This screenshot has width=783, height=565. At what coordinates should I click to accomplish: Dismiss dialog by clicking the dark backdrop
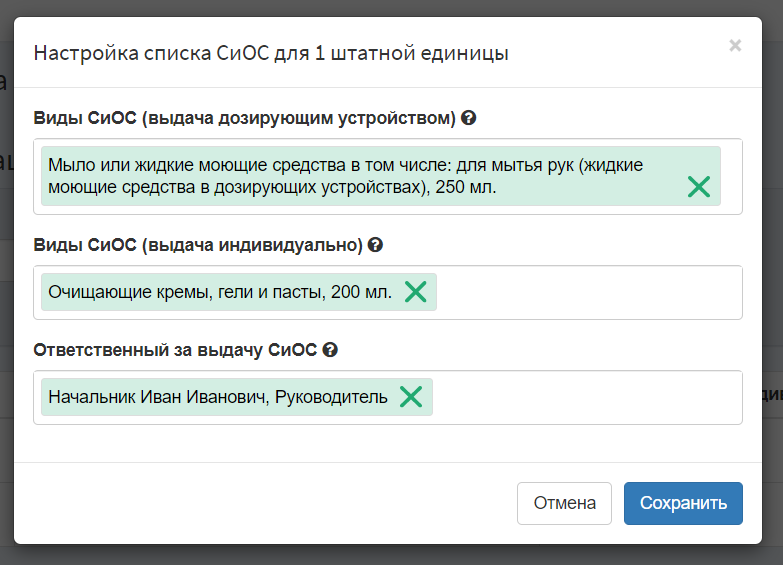pyautogui.click(x=392, y=556)
